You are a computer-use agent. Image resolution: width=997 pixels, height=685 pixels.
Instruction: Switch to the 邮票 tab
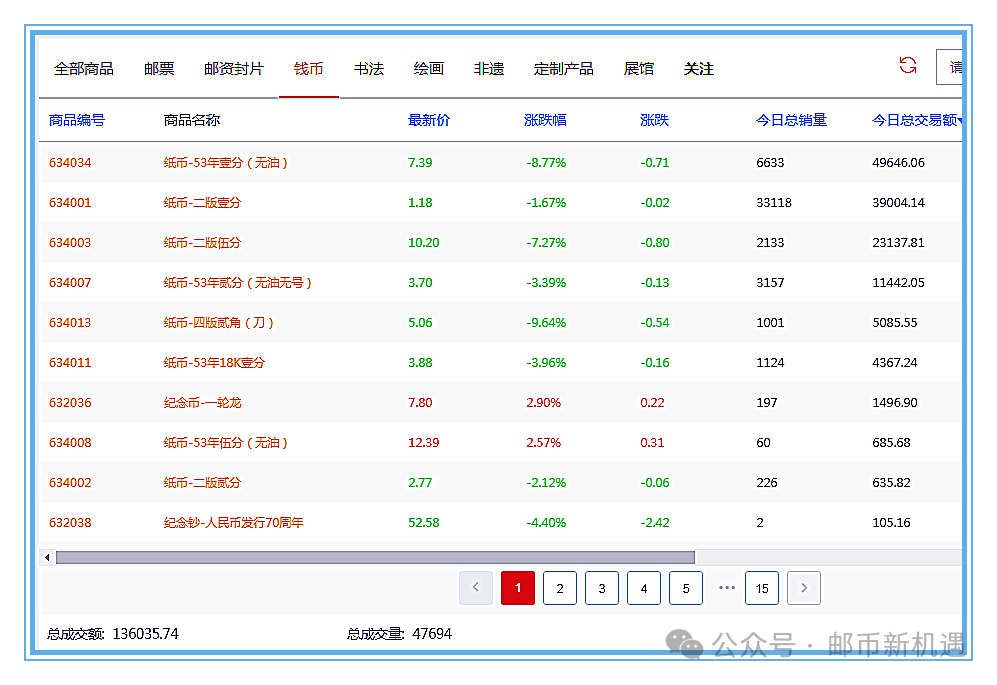159,69
